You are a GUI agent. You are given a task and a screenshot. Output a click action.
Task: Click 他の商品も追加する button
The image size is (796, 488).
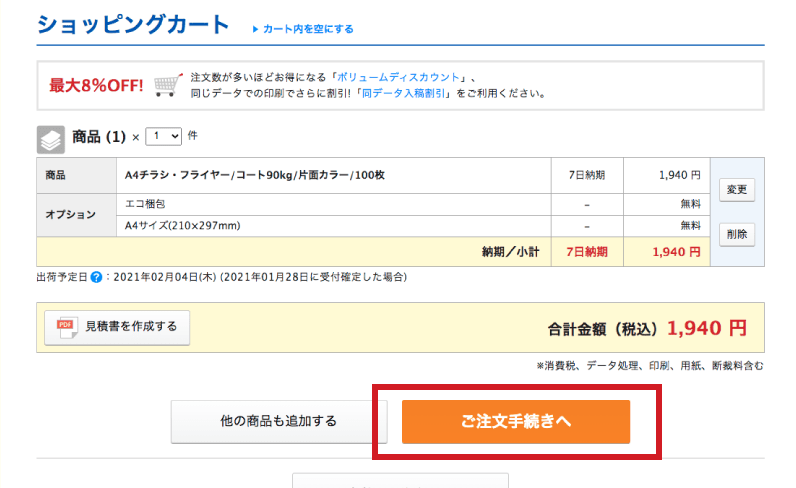279,421
